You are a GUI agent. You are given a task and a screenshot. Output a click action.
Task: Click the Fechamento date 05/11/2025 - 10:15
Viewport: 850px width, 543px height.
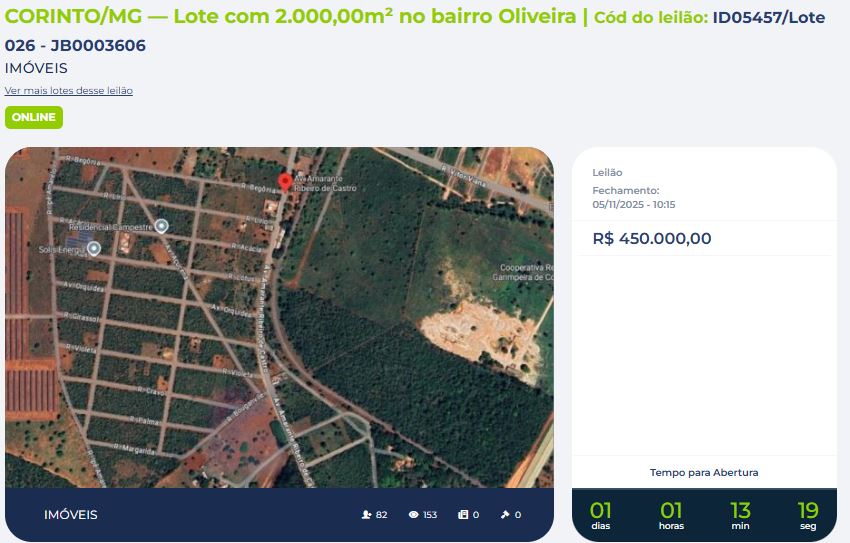click(634, 205)
